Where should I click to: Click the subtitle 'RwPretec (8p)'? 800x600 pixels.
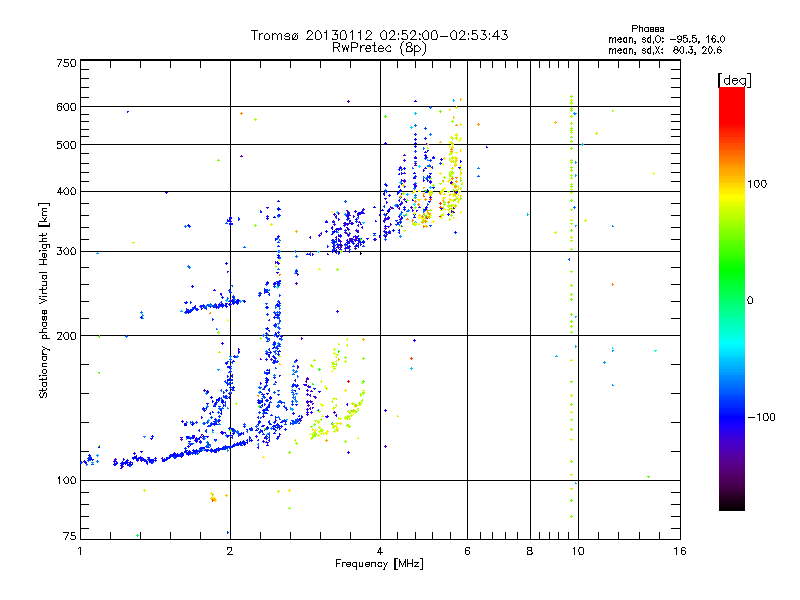coord(379,48)
